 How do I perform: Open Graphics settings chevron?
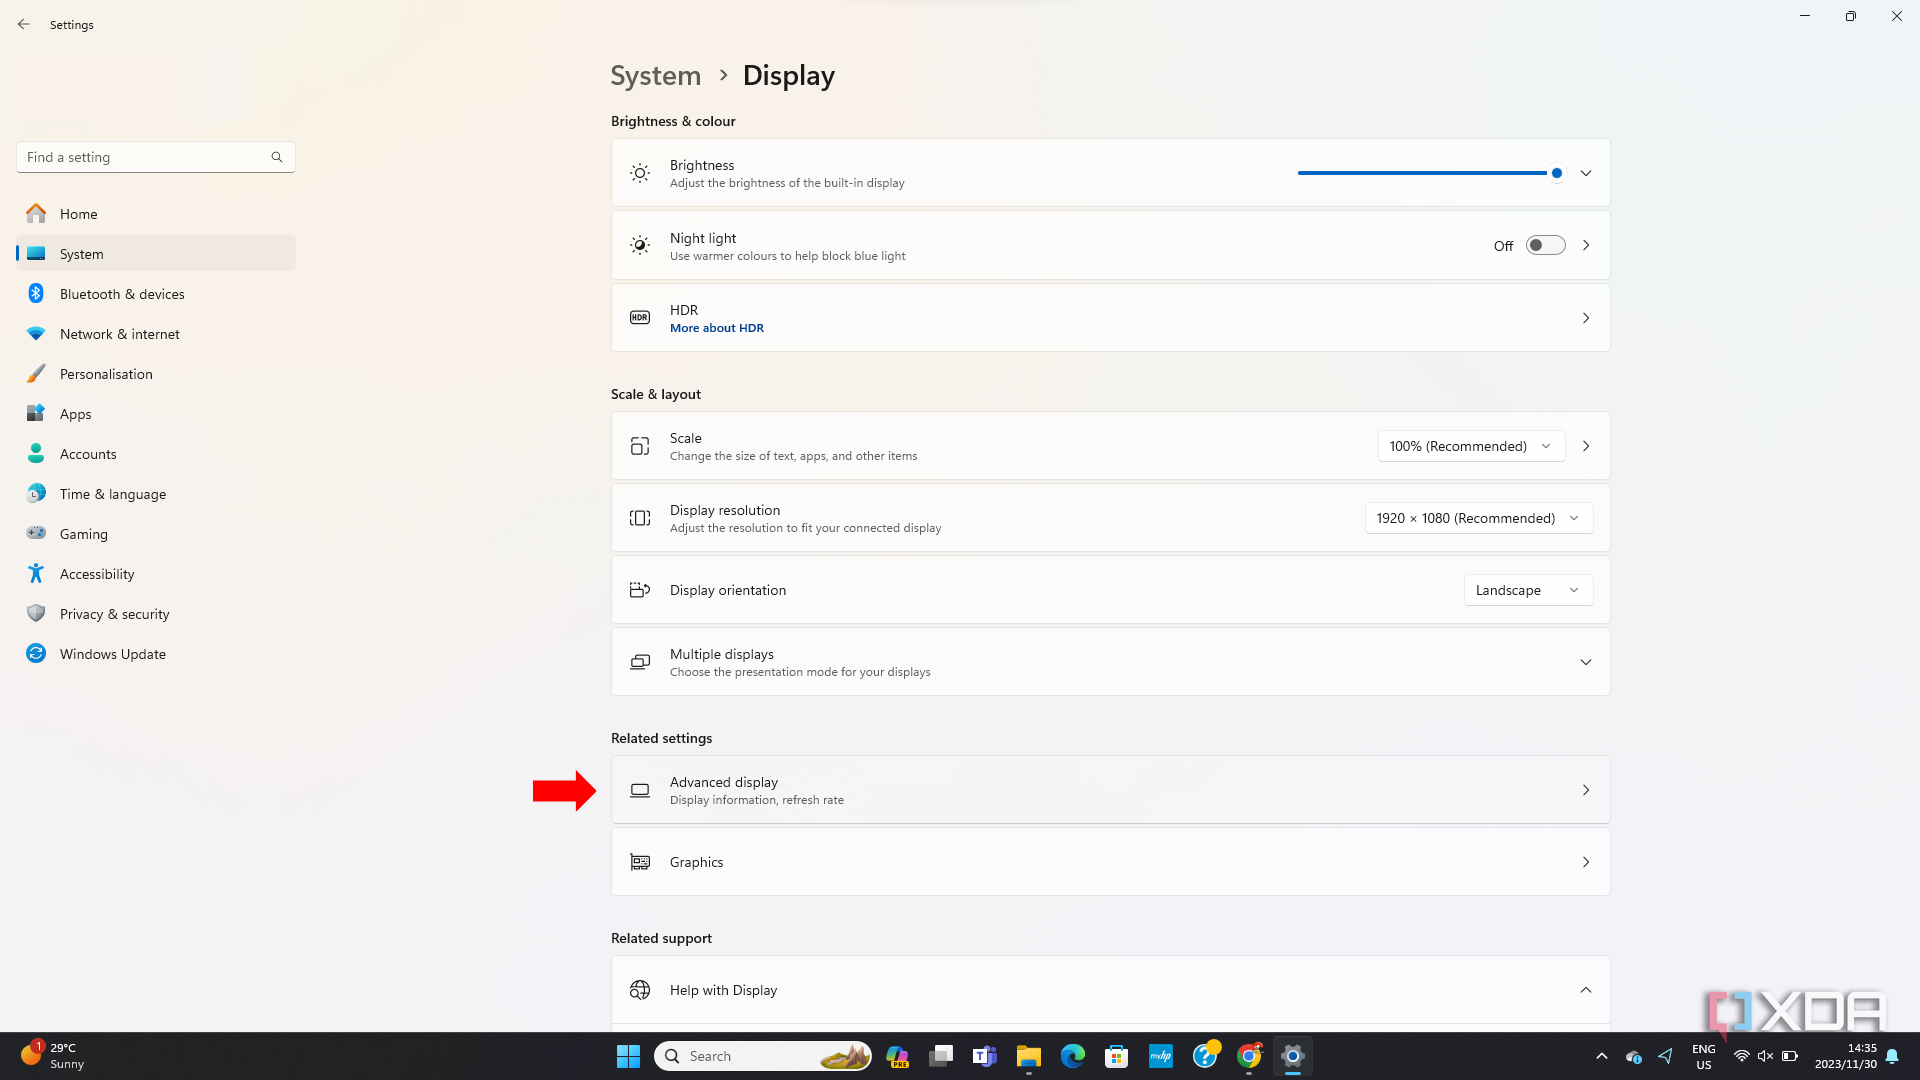click(x=1586, y=862)
